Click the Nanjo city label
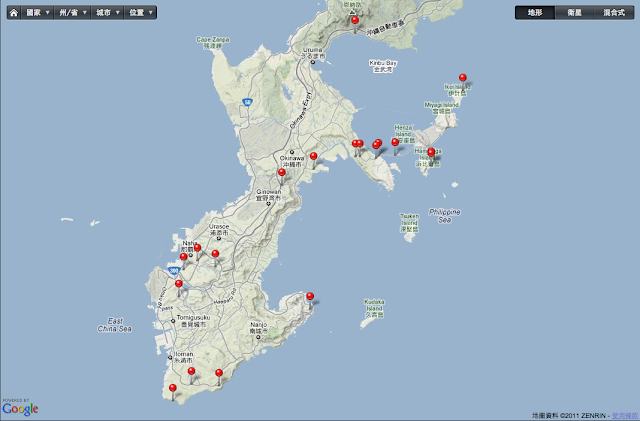 click(x=259, y=327)
